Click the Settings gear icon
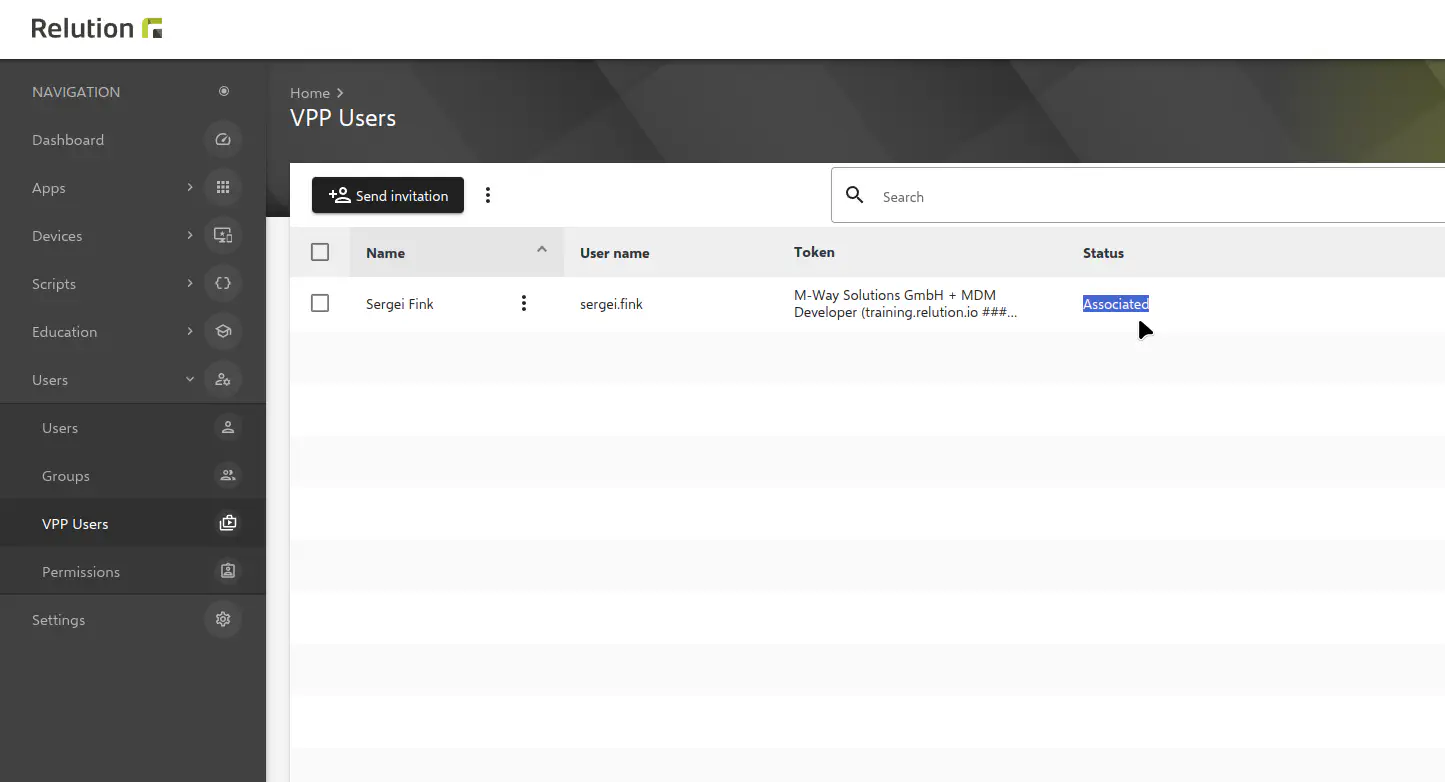The image size is (1445, 782). (223, 620)
